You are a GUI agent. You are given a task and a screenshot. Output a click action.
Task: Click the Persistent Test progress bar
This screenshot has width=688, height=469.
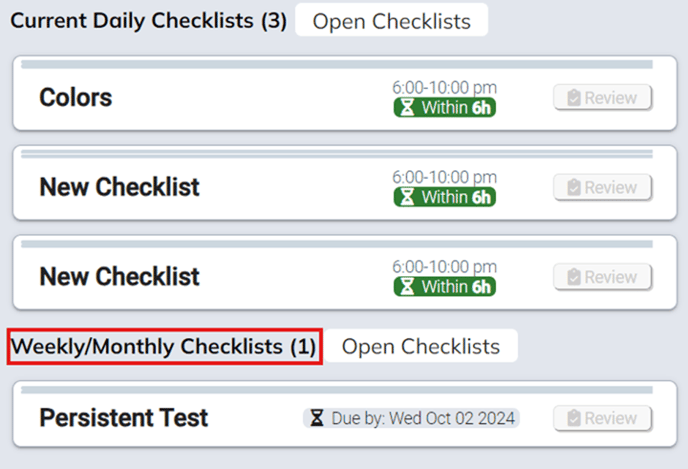click(x=336, y=388)
